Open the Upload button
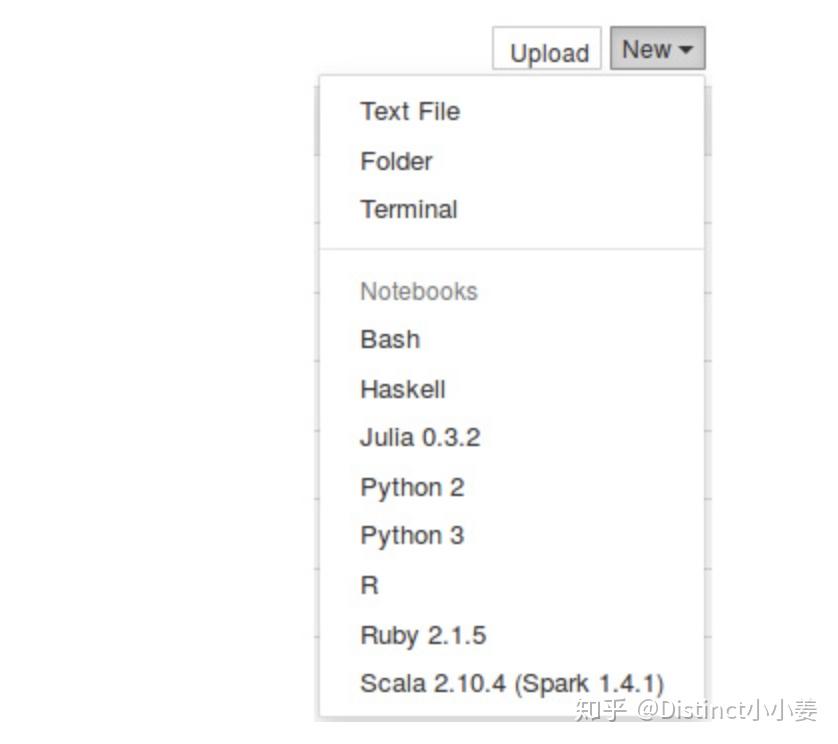 546,51
